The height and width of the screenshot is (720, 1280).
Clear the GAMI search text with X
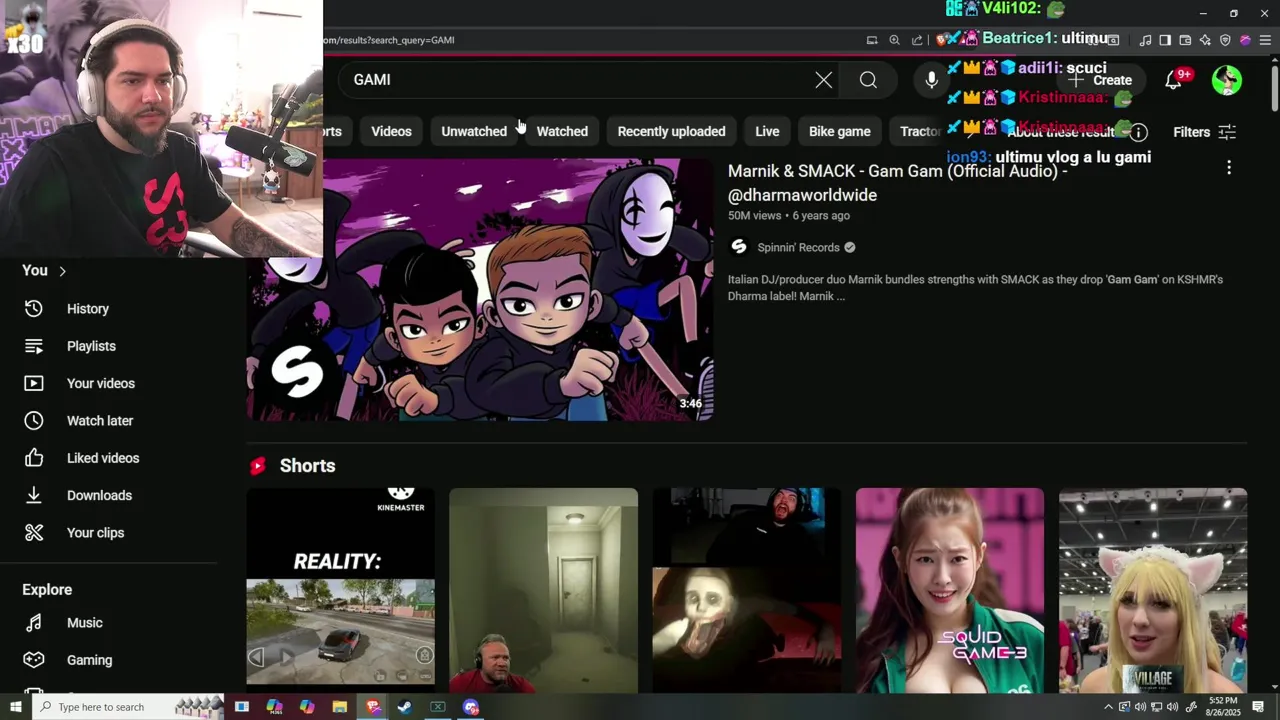(x=823, y=80)
